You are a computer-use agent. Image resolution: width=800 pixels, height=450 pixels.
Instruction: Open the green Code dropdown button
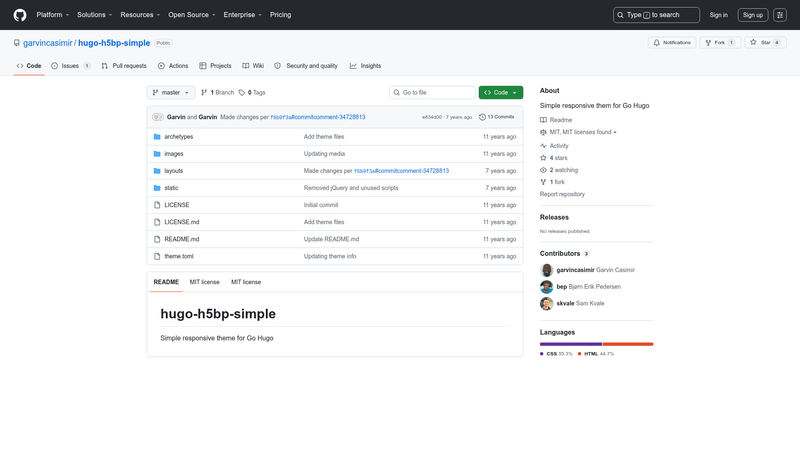click(501, 92)
